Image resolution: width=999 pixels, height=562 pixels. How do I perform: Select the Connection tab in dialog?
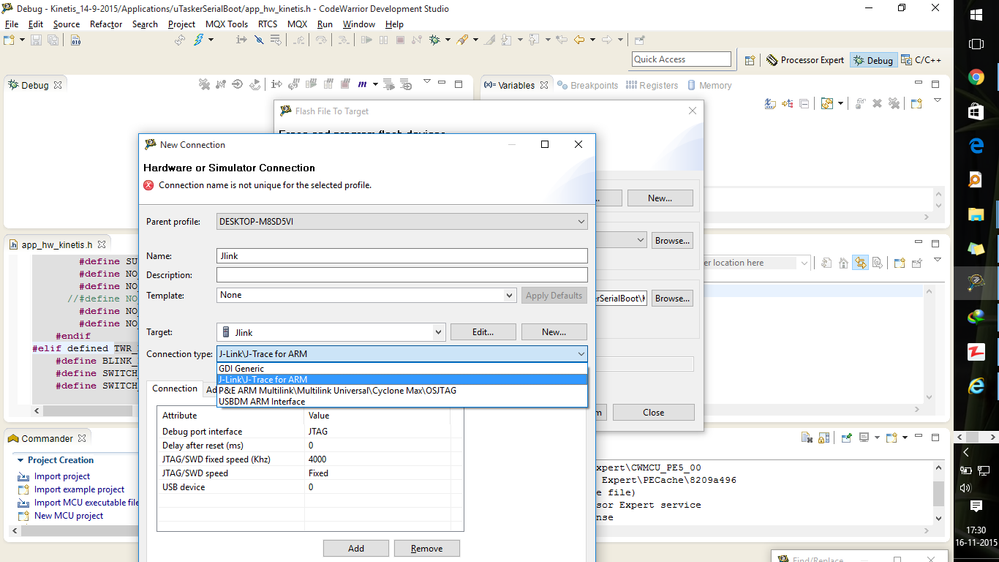tap(175, 389)
